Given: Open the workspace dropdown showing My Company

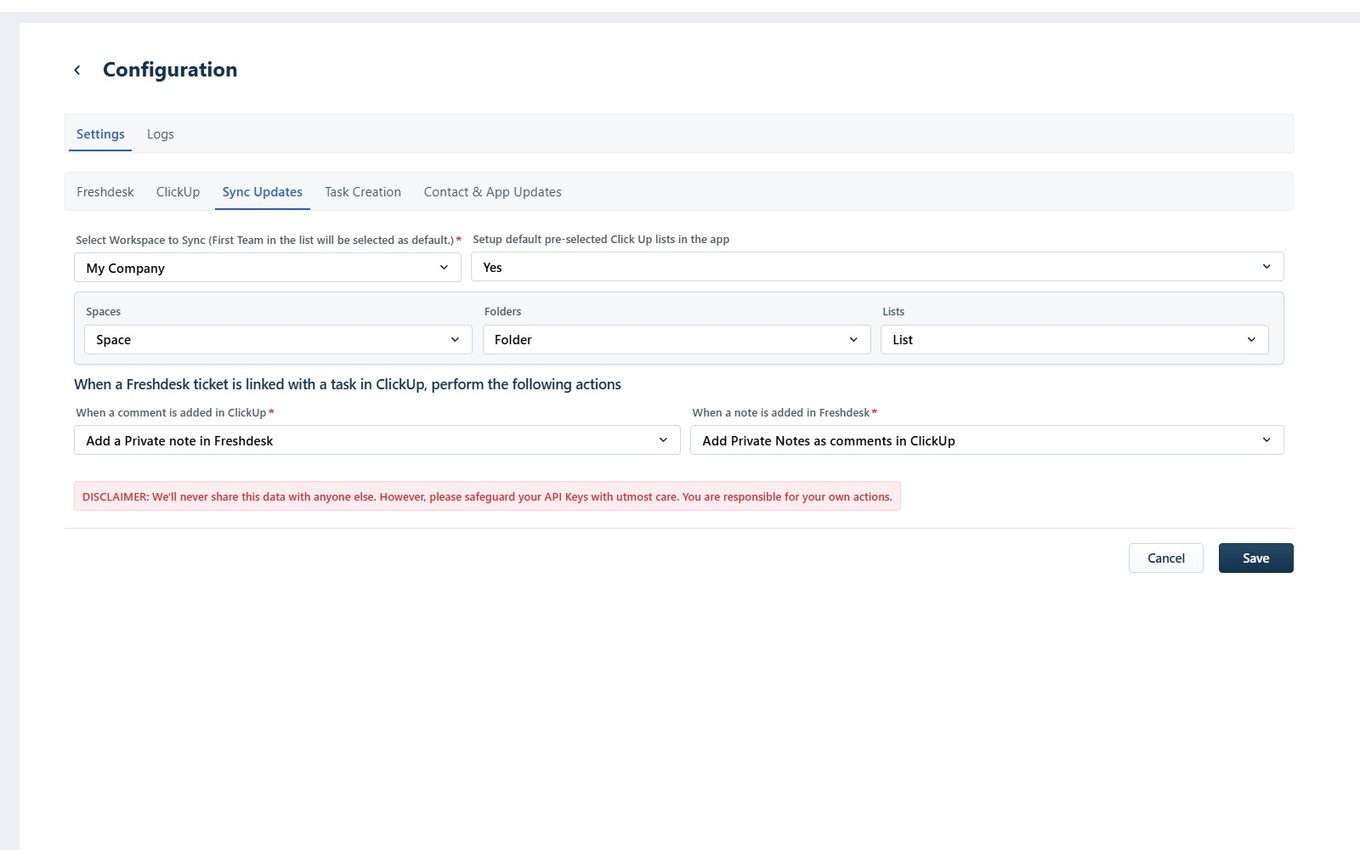Looking at the screenshot, I should click(267, 267).
